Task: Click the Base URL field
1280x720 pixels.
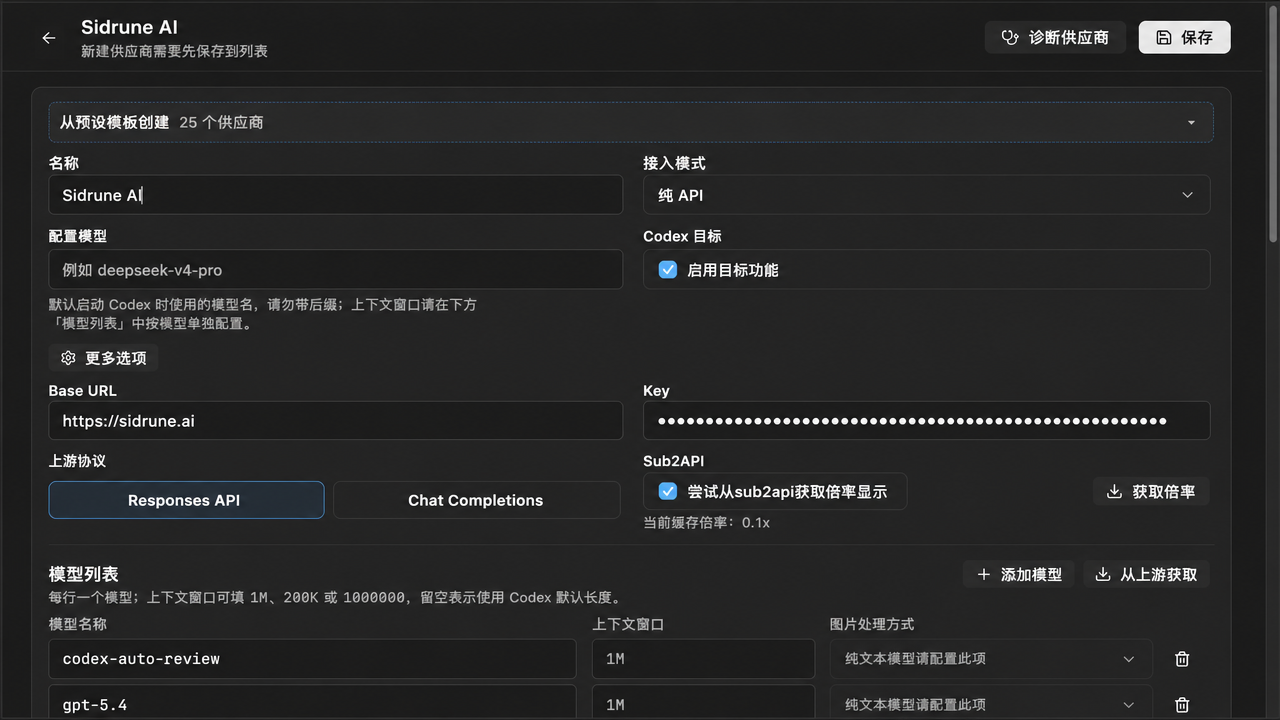Action: coord(336,421)
